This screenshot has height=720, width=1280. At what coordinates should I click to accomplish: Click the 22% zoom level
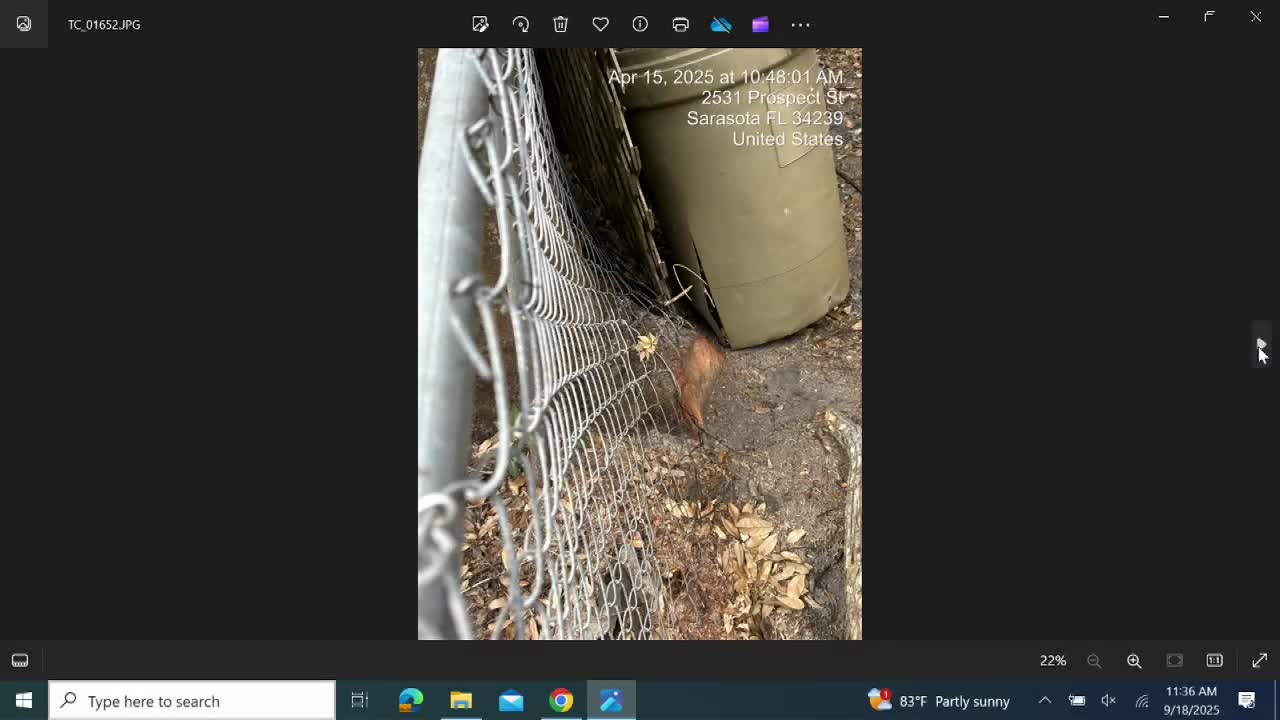(x=1053, y=660)
